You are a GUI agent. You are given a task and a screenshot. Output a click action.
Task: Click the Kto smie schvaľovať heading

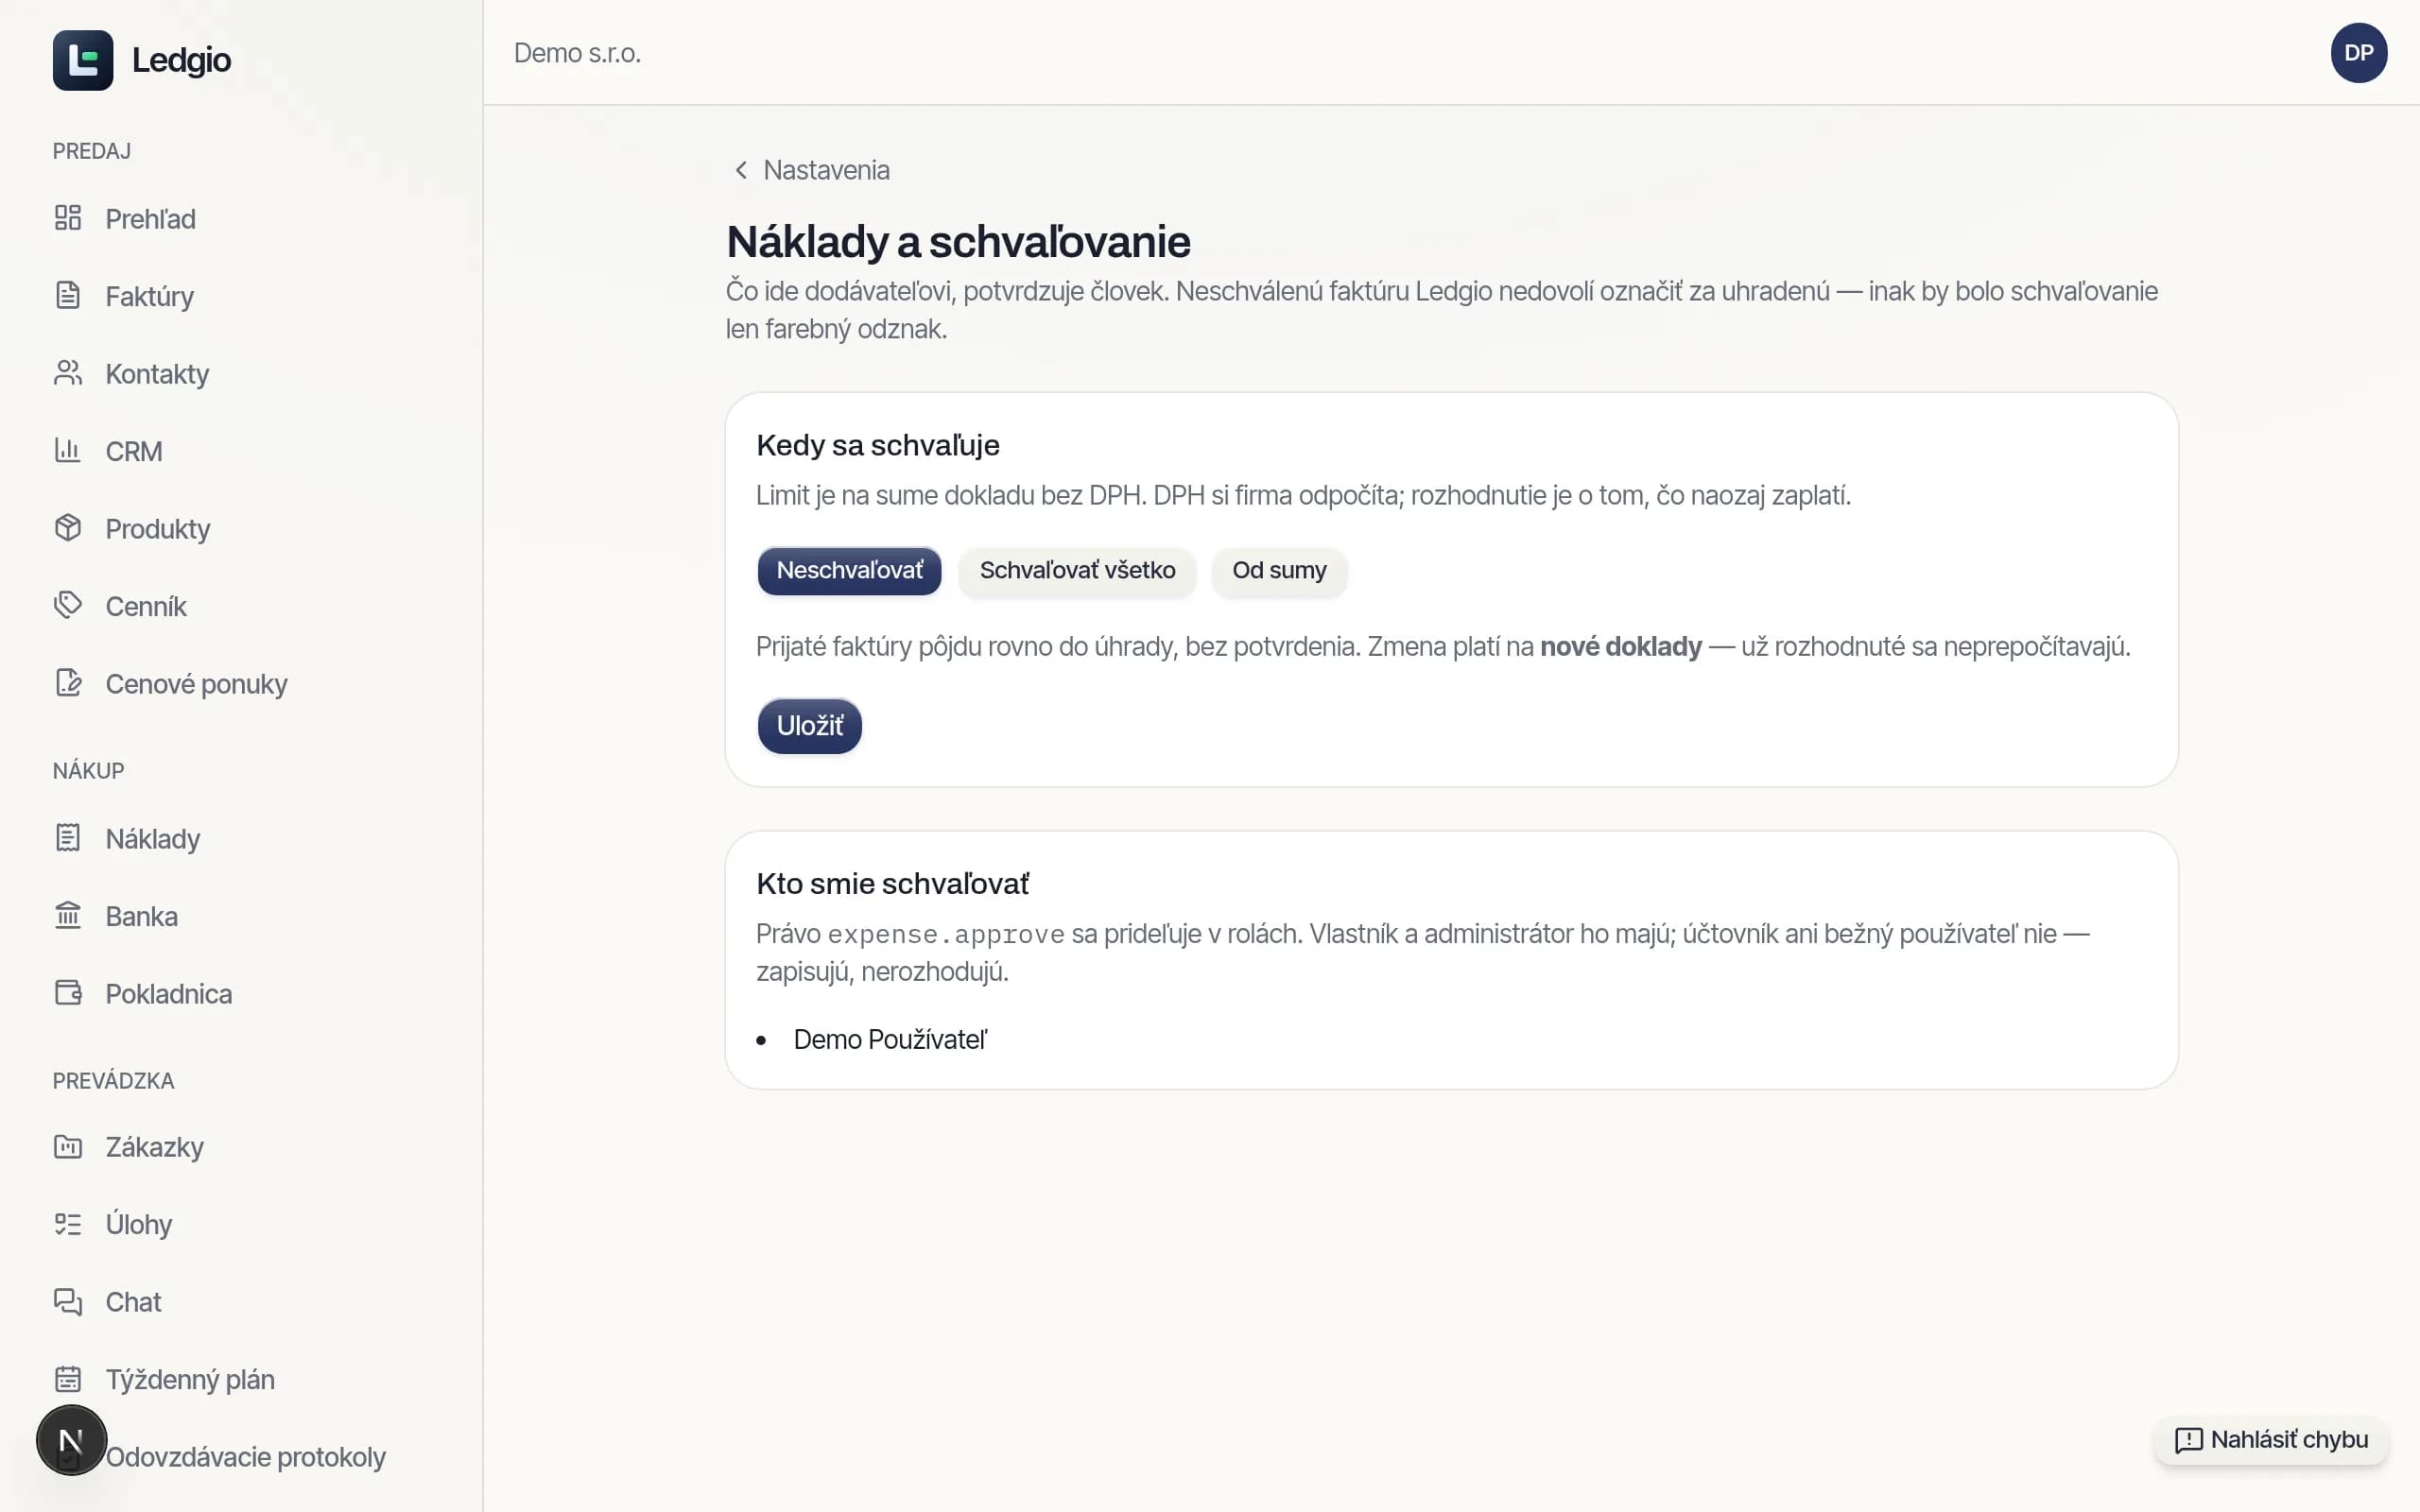(892, 884)
